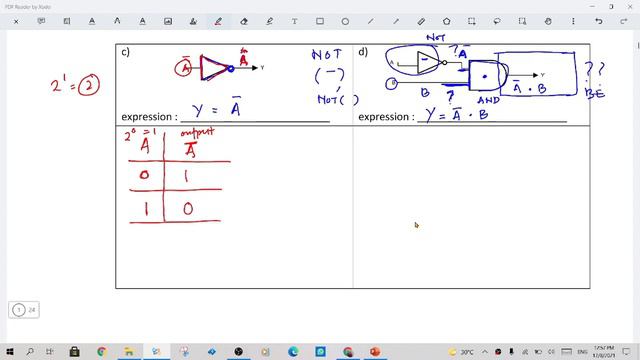Open PowerPoint from the taskbar
Viewport: 640px width, 360px height.
click(x=375, y=351)
